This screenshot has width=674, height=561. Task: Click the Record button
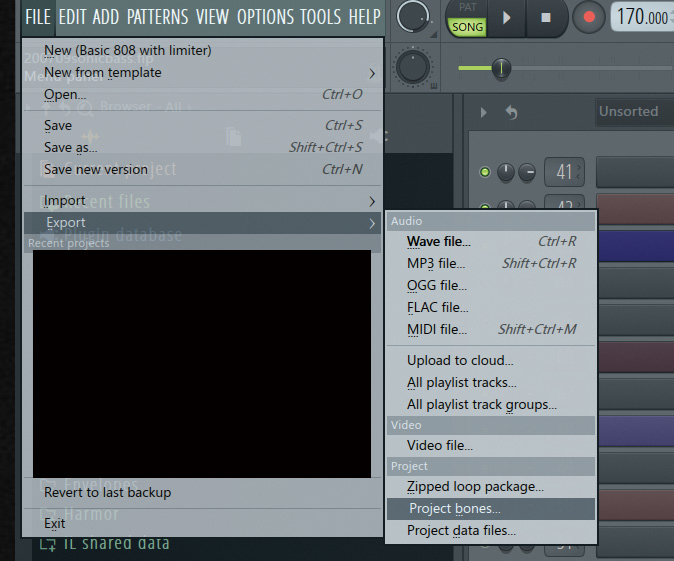(x=589, y=17)
